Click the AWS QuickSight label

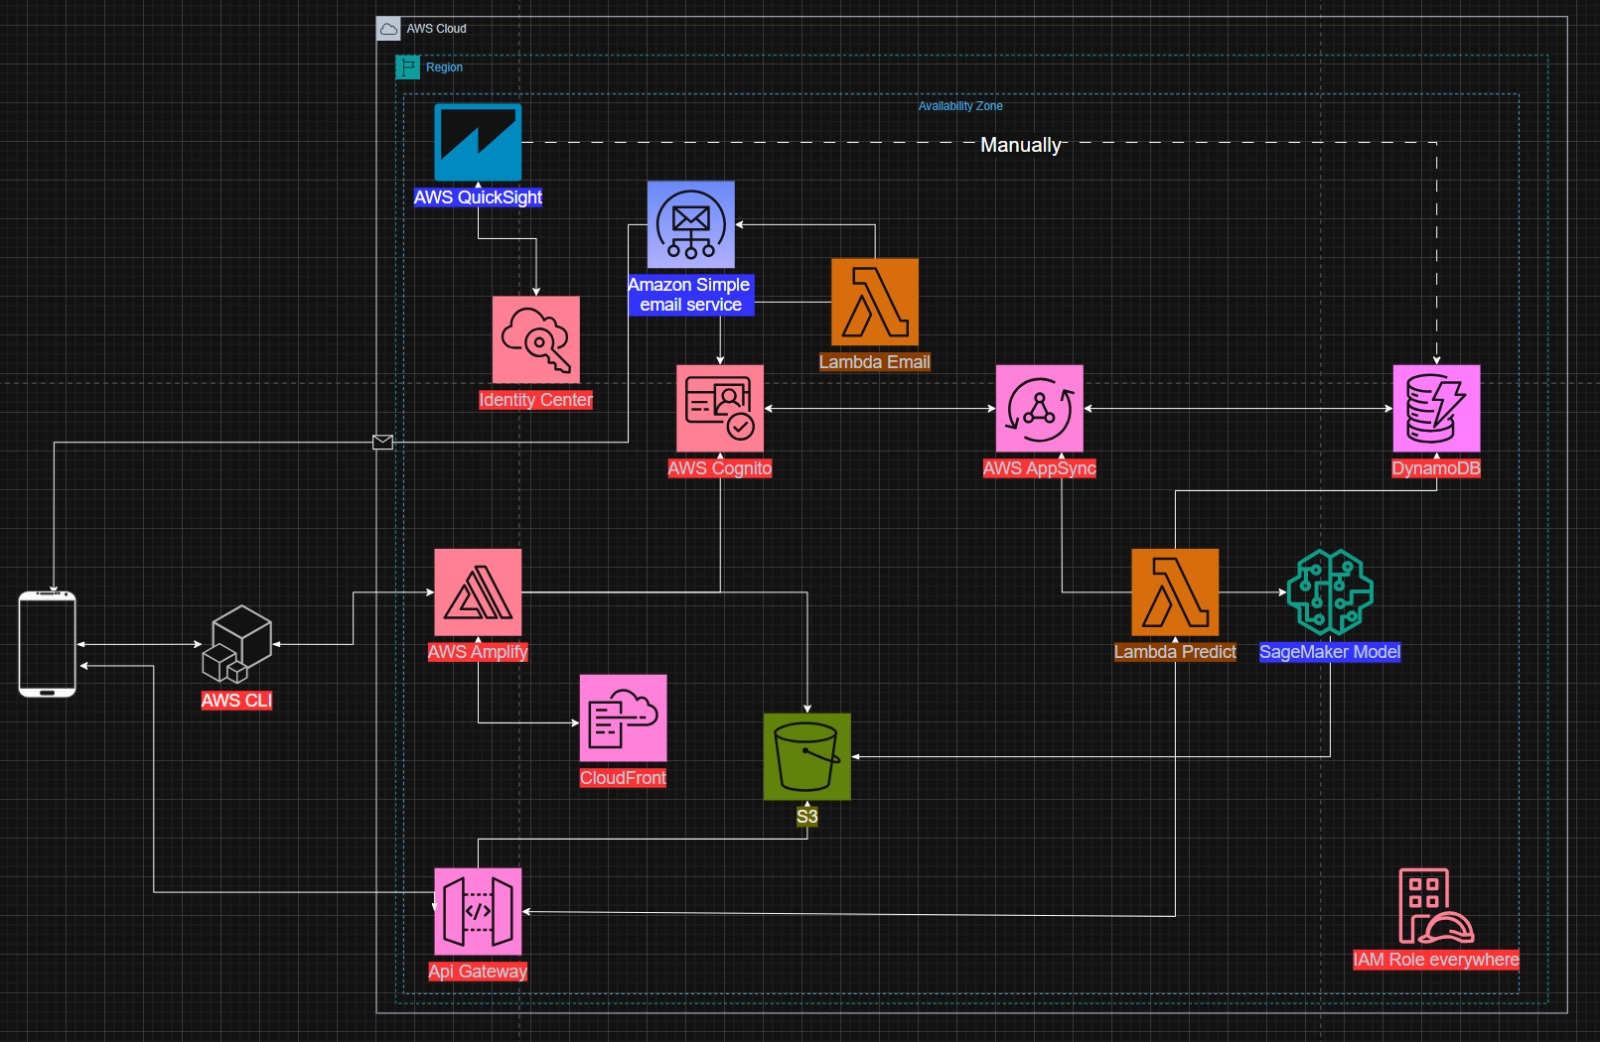point(478,197)
